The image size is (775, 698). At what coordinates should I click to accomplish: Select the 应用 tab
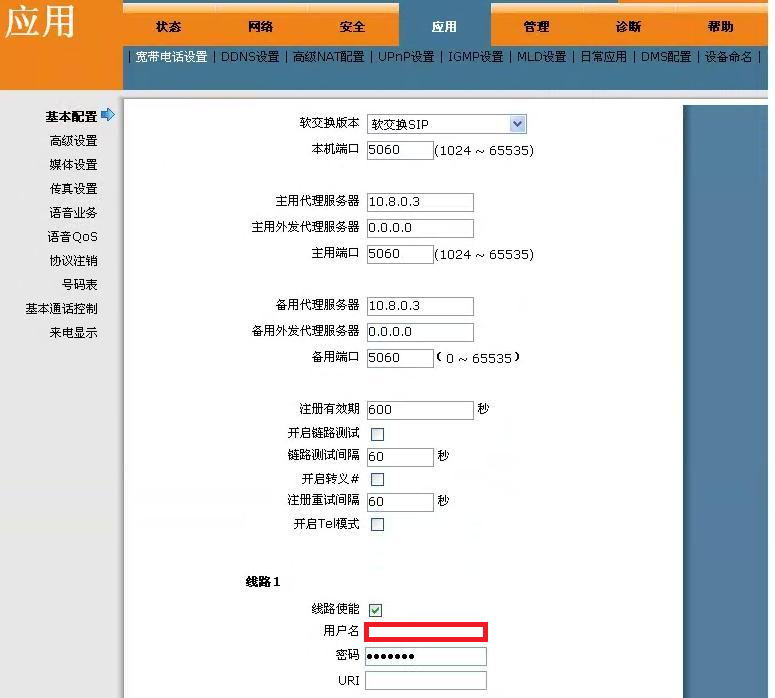coord(444,27)
